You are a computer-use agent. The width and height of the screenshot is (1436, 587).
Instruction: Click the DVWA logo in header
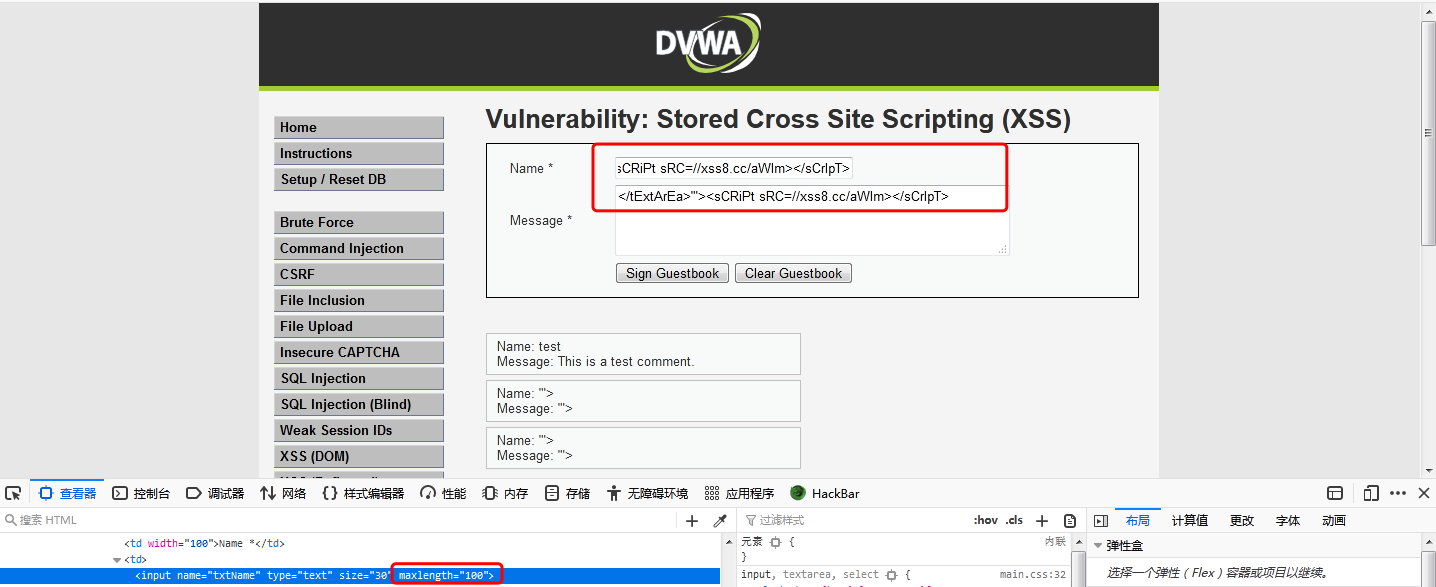[x=708, y=43]
